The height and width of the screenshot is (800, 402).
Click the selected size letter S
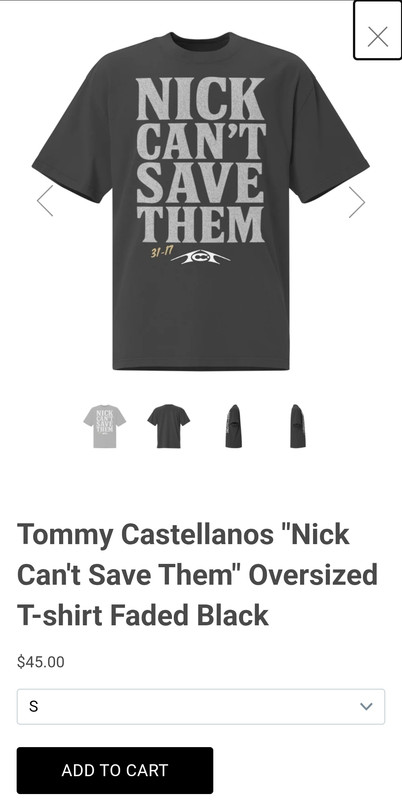[x=34, y=707]
